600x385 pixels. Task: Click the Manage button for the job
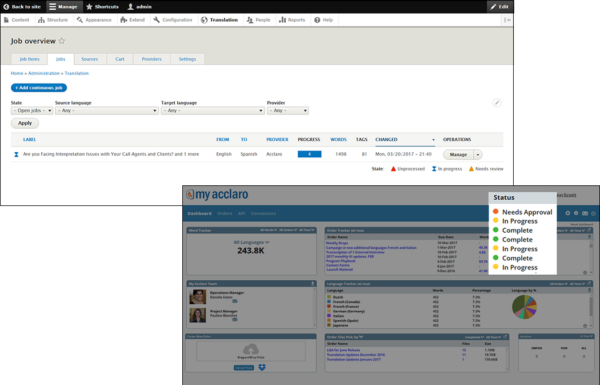pos(458,155)
